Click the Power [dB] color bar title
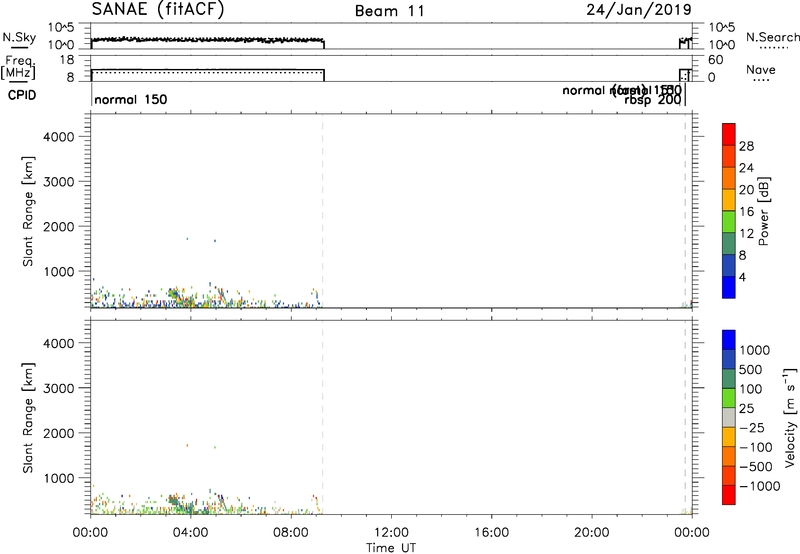The image size is (800, 554). [x=764, y=211]
